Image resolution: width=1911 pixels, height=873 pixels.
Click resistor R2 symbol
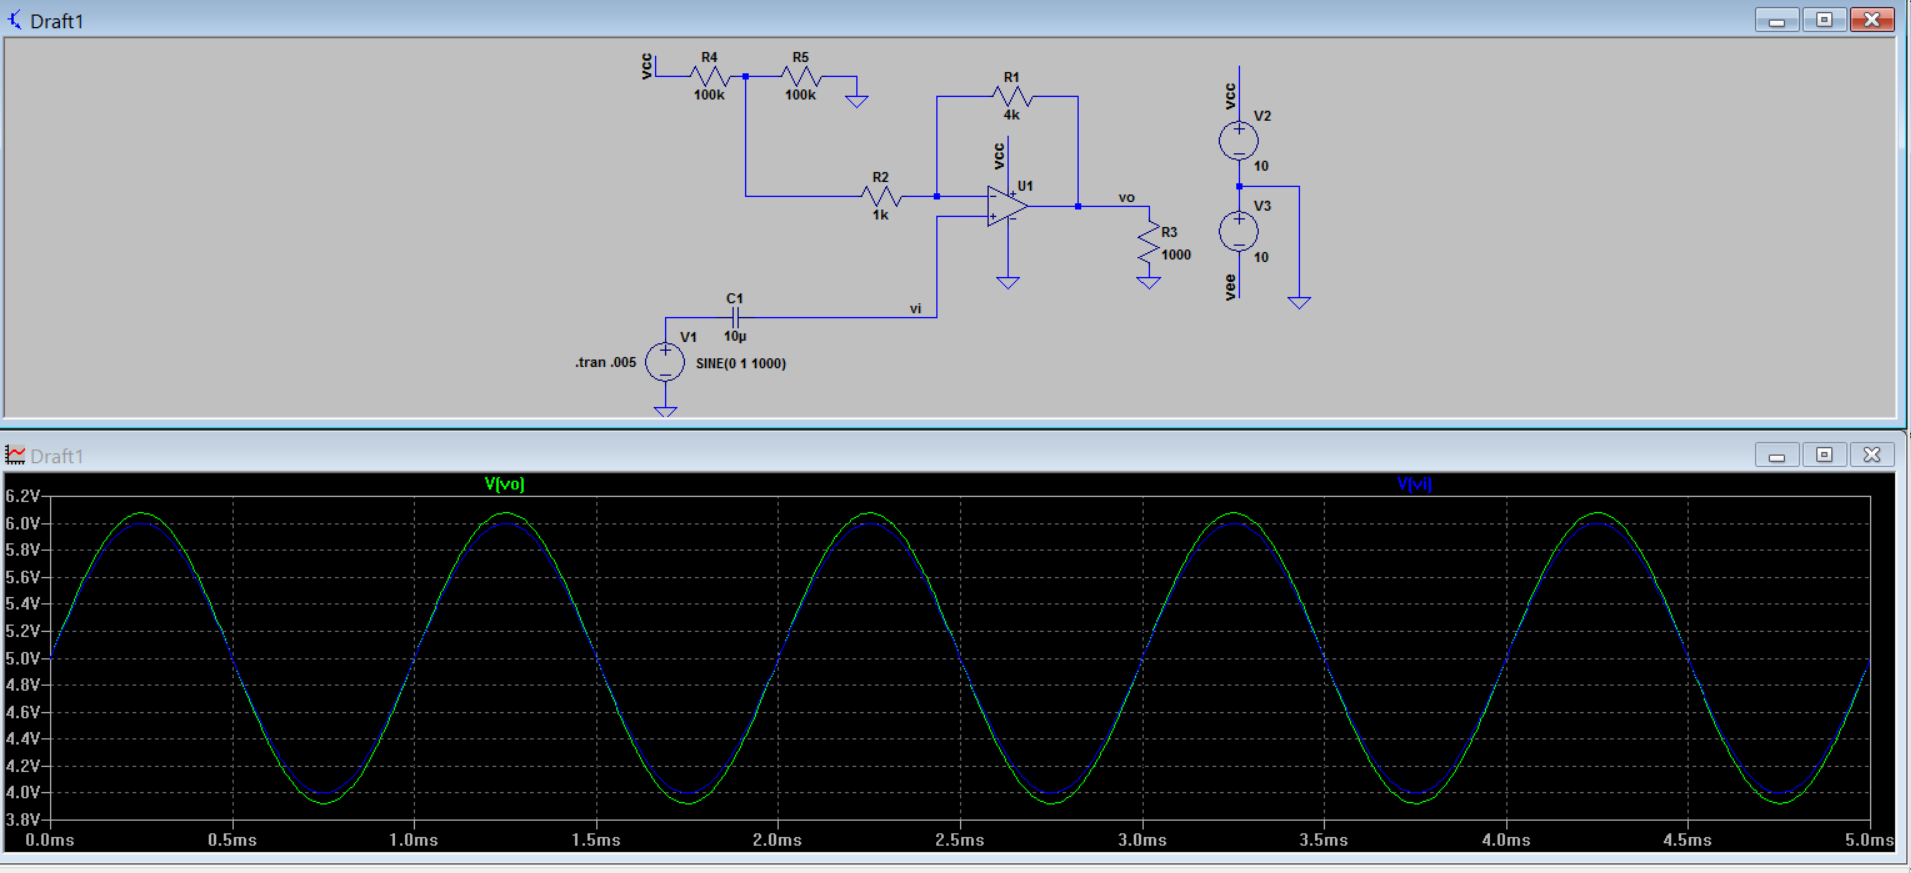point(881,196)
